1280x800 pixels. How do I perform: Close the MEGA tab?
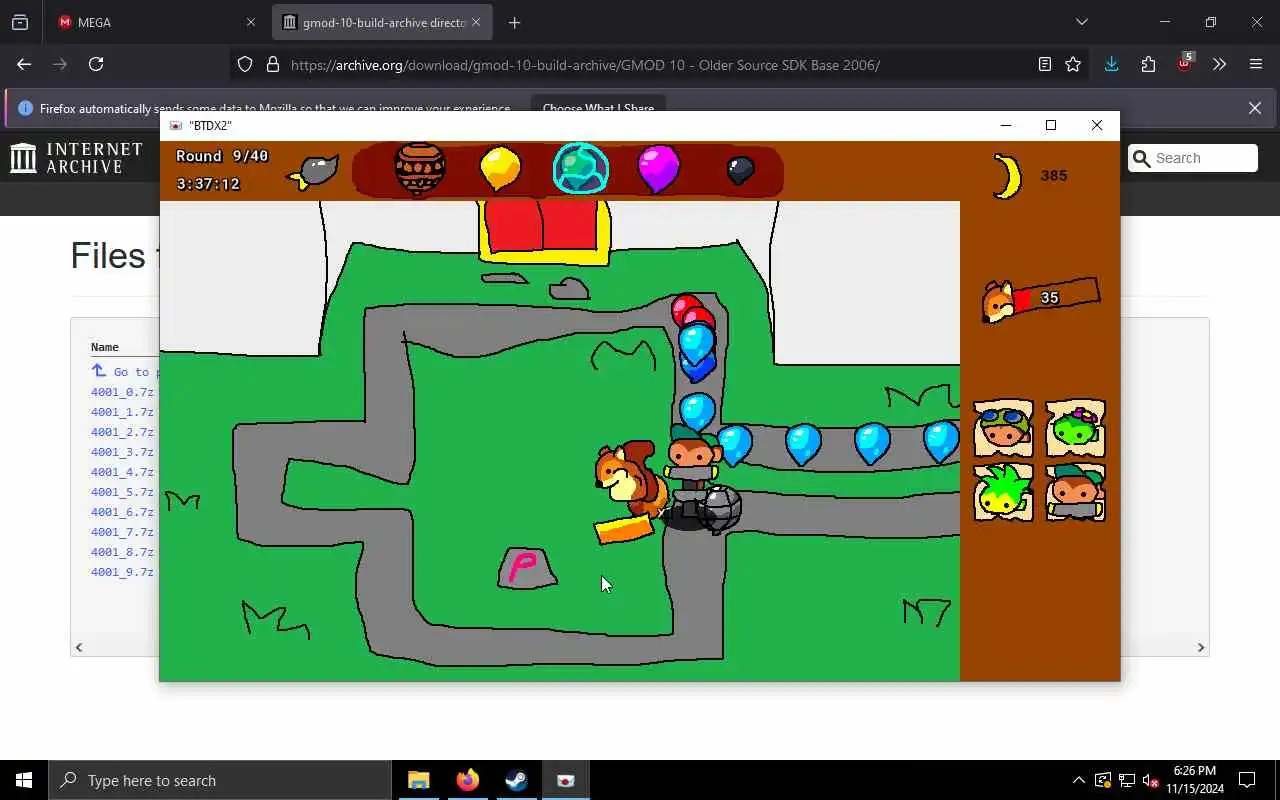point(251,22)
